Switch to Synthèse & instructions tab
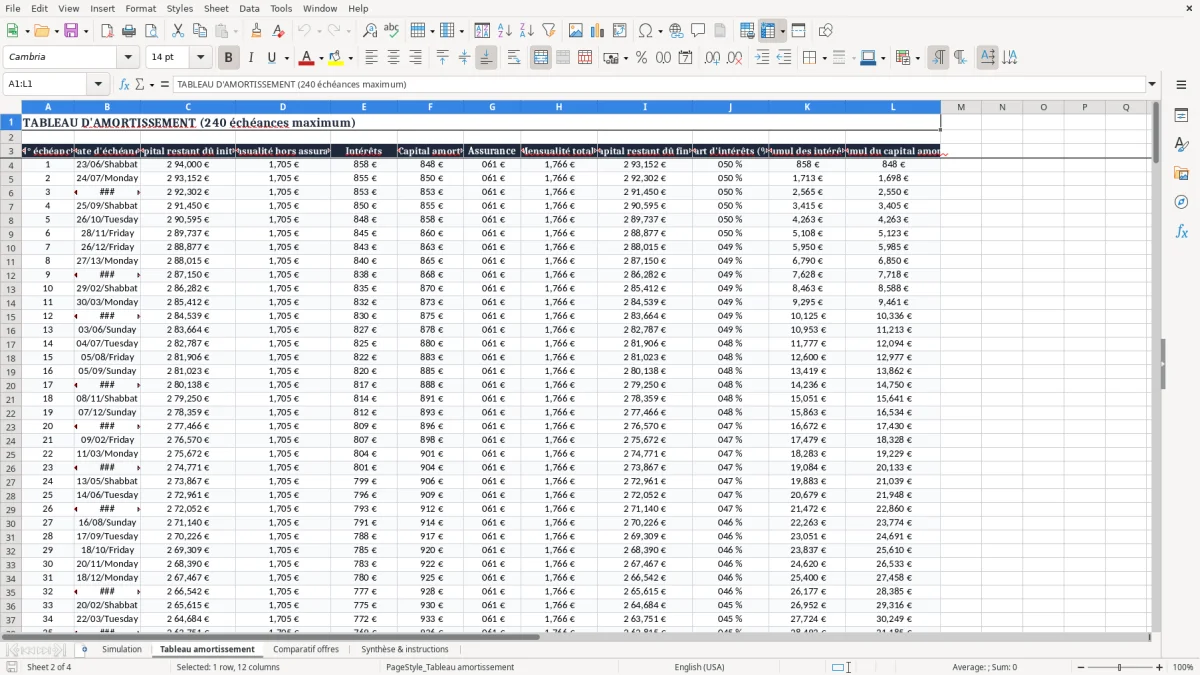 click(x=405, y=649)
